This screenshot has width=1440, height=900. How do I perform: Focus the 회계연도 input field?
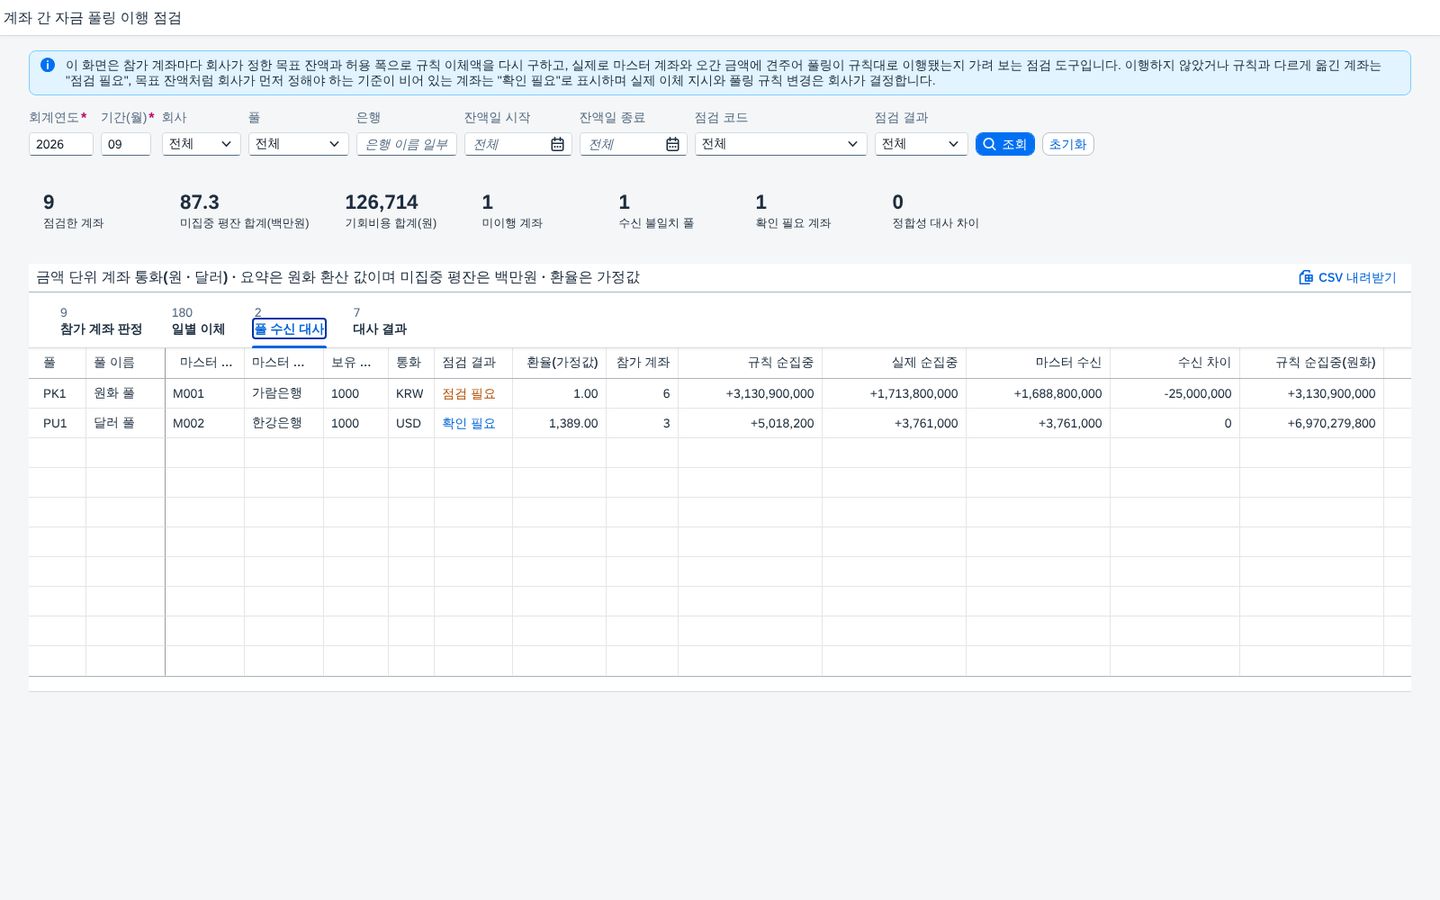point(61,144)
